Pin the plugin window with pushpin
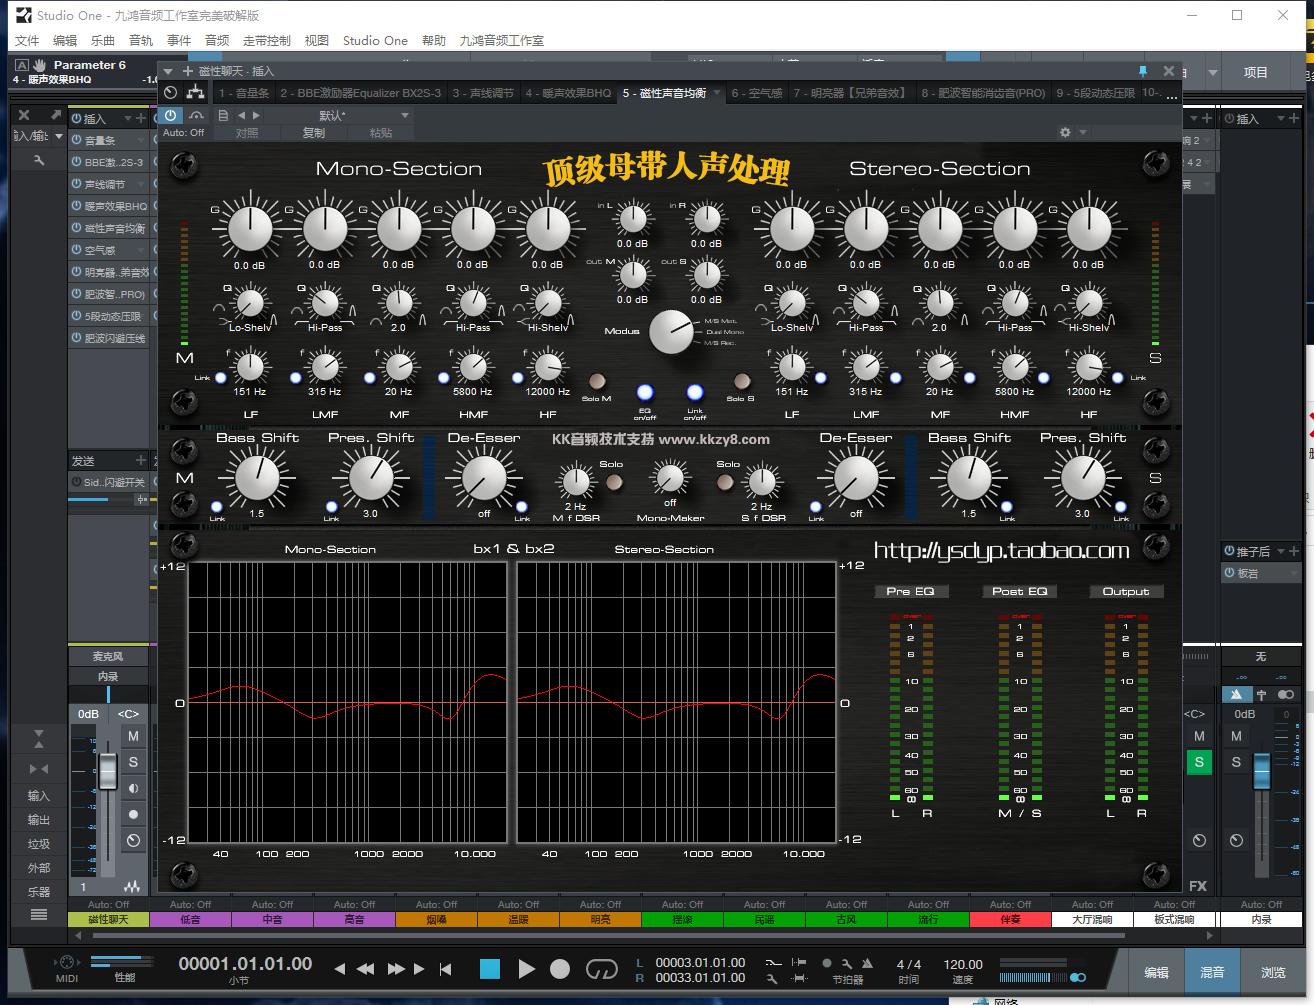This screenshot has width=1314, height=1005. point(1142,71)
